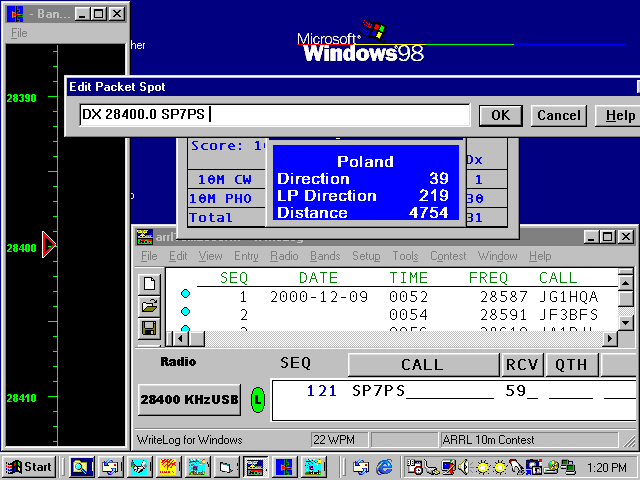
Task: Click the 59 received report field
Action: click(522, 391)
